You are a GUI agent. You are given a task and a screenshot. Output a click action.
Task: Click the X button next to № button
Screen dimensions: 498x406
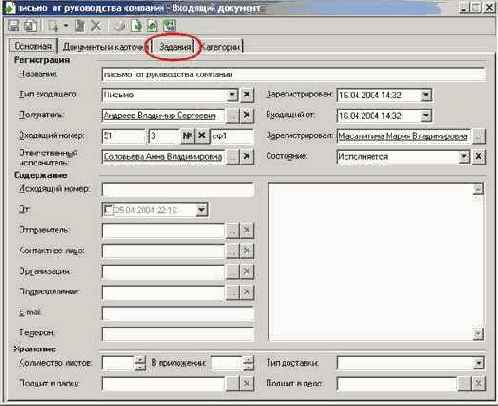click(202, 136)
